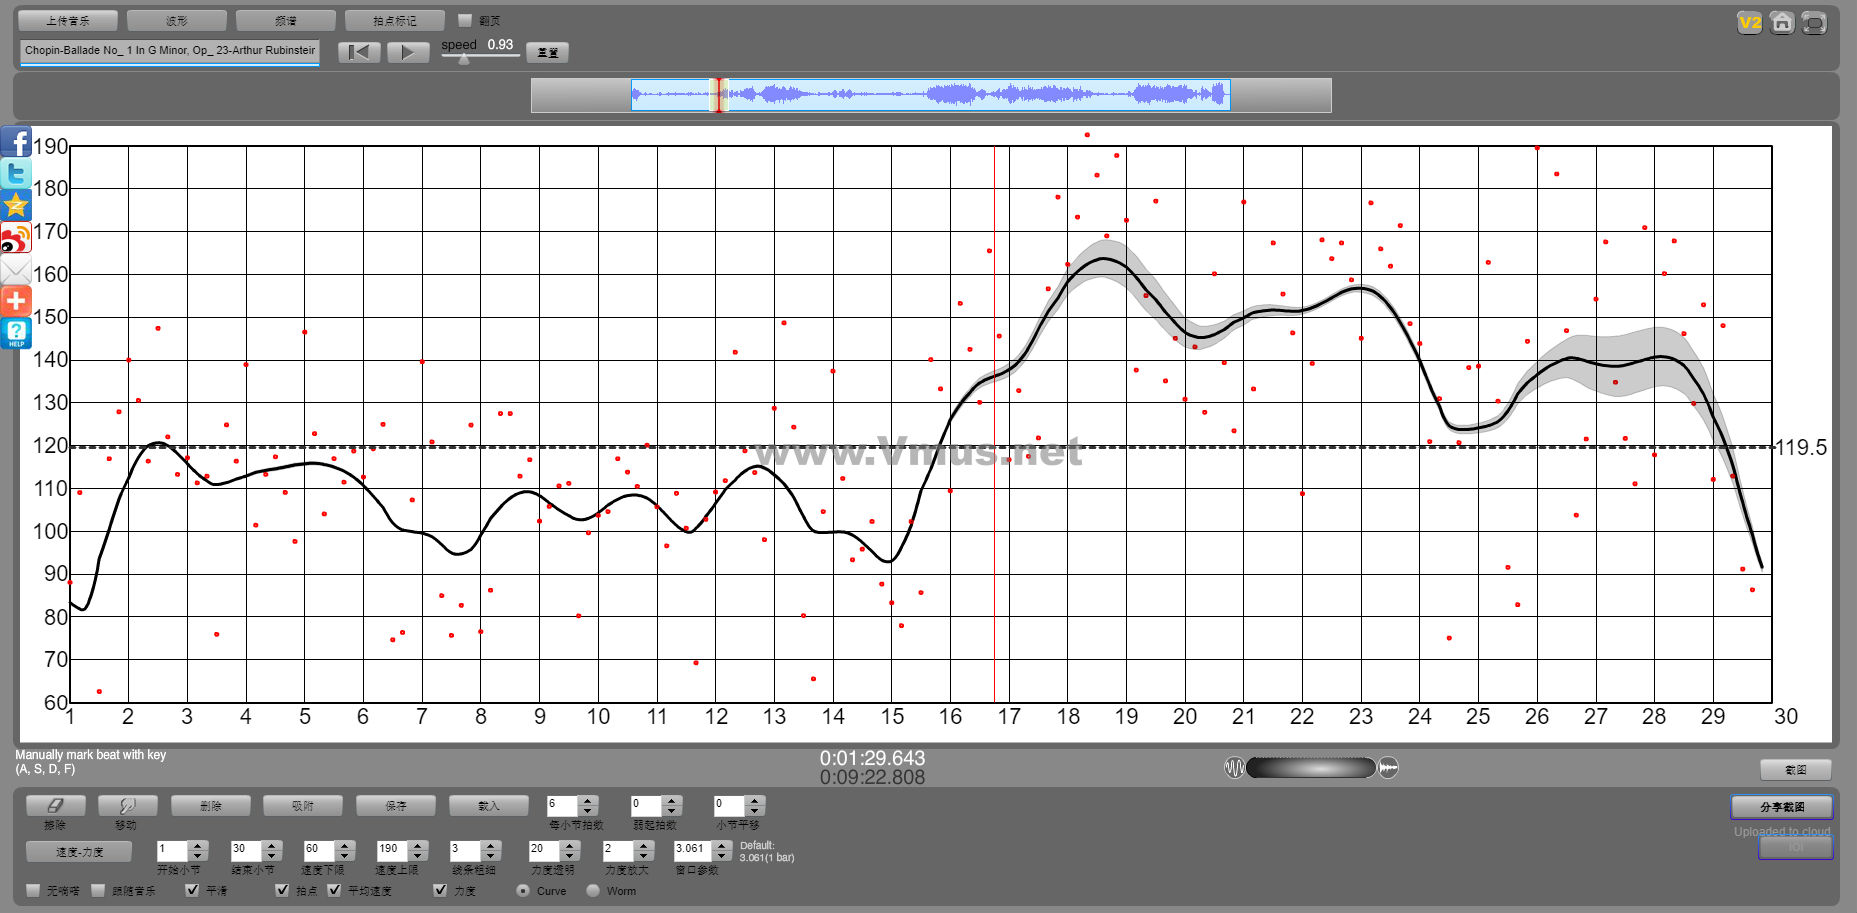Viewport: 1857px width, 913px height.
Task: Select the eraser tool (擦除)
Action: [55, 805]
